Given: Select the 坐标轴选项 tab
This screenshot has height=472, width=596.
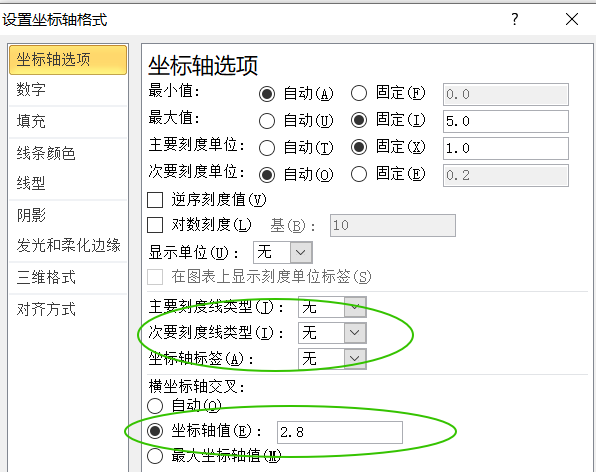Looking at the screenshot, I should click(68, 60).
